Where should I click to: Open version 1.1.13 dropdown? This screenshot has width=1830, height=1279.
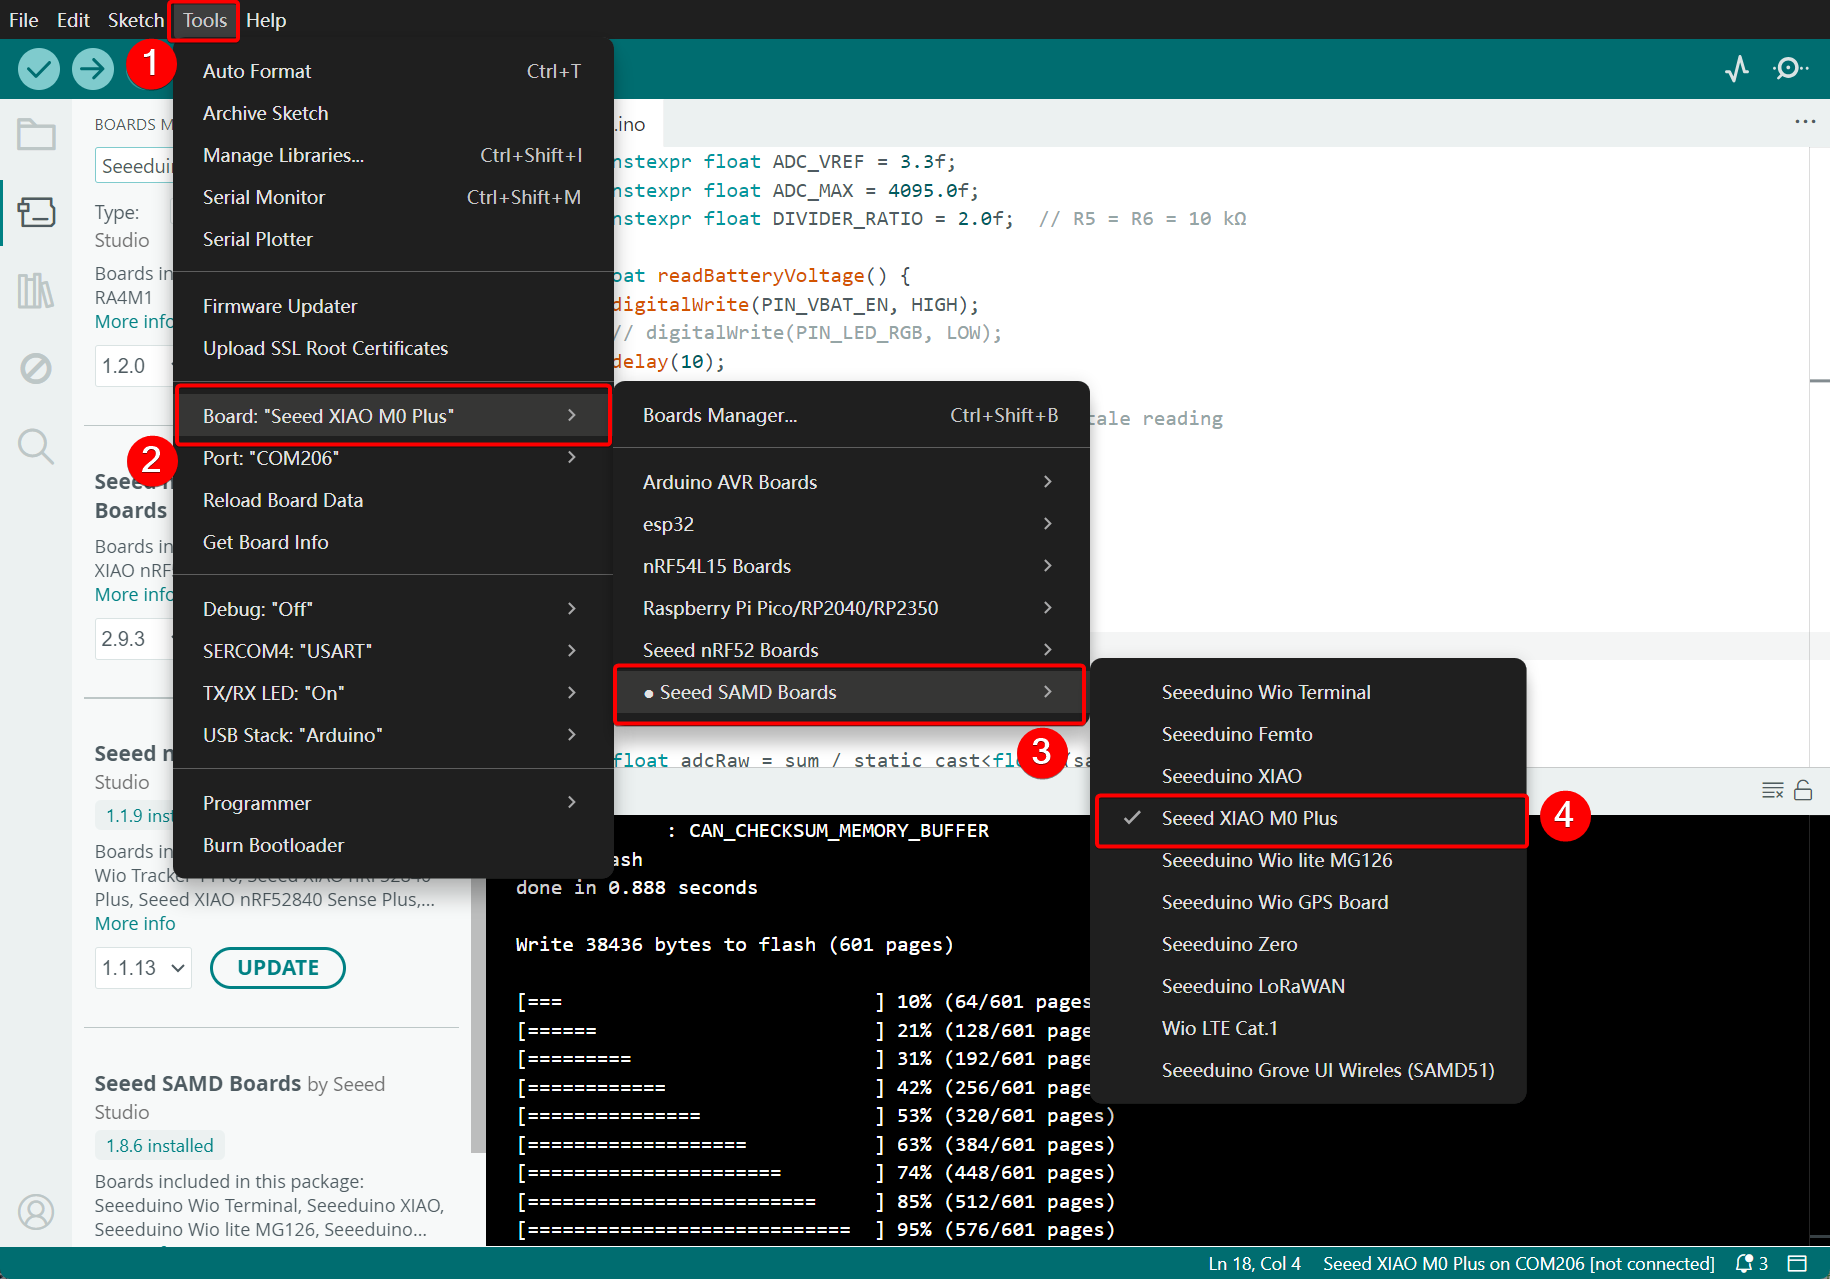coord(143,968)
